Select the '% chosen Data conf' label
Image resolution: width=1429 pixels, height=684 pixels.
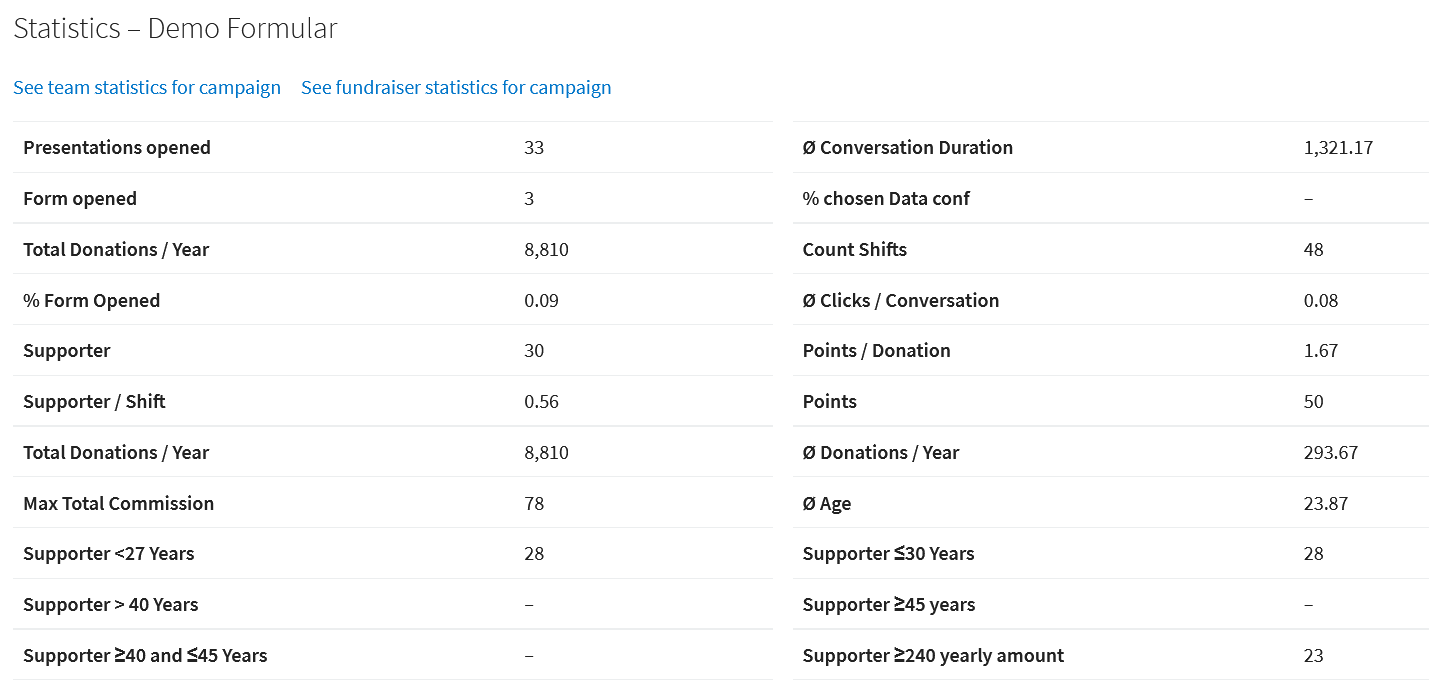coord(886,198)
